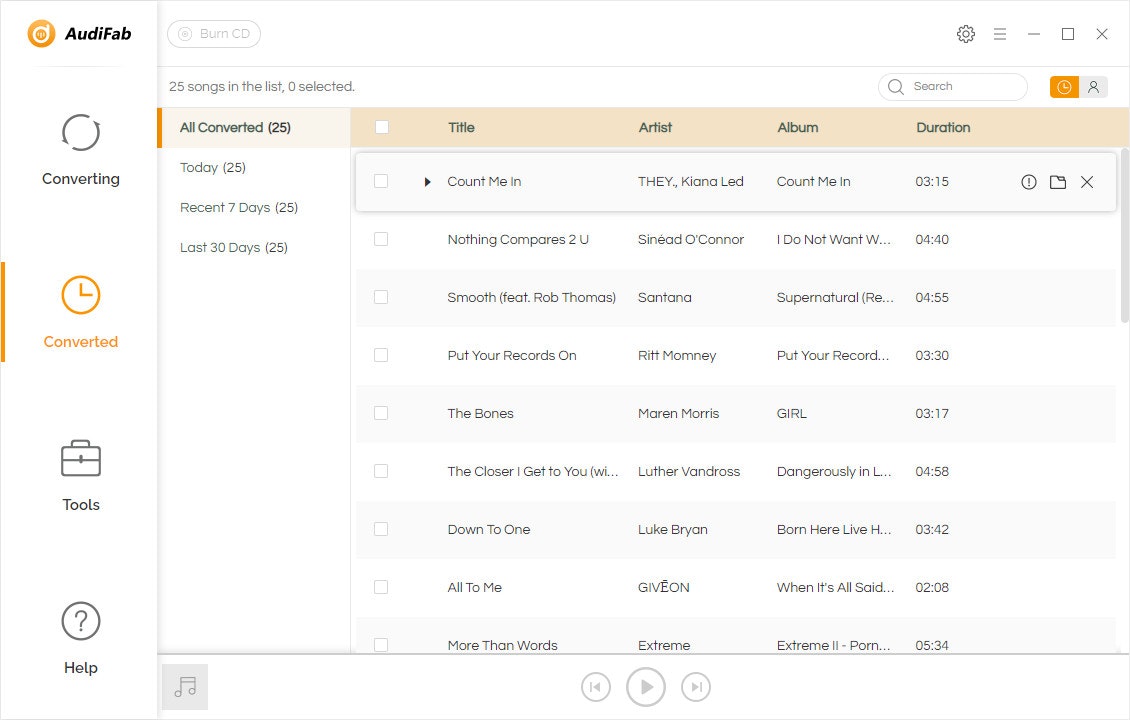Click the next track button

(695, 687)
